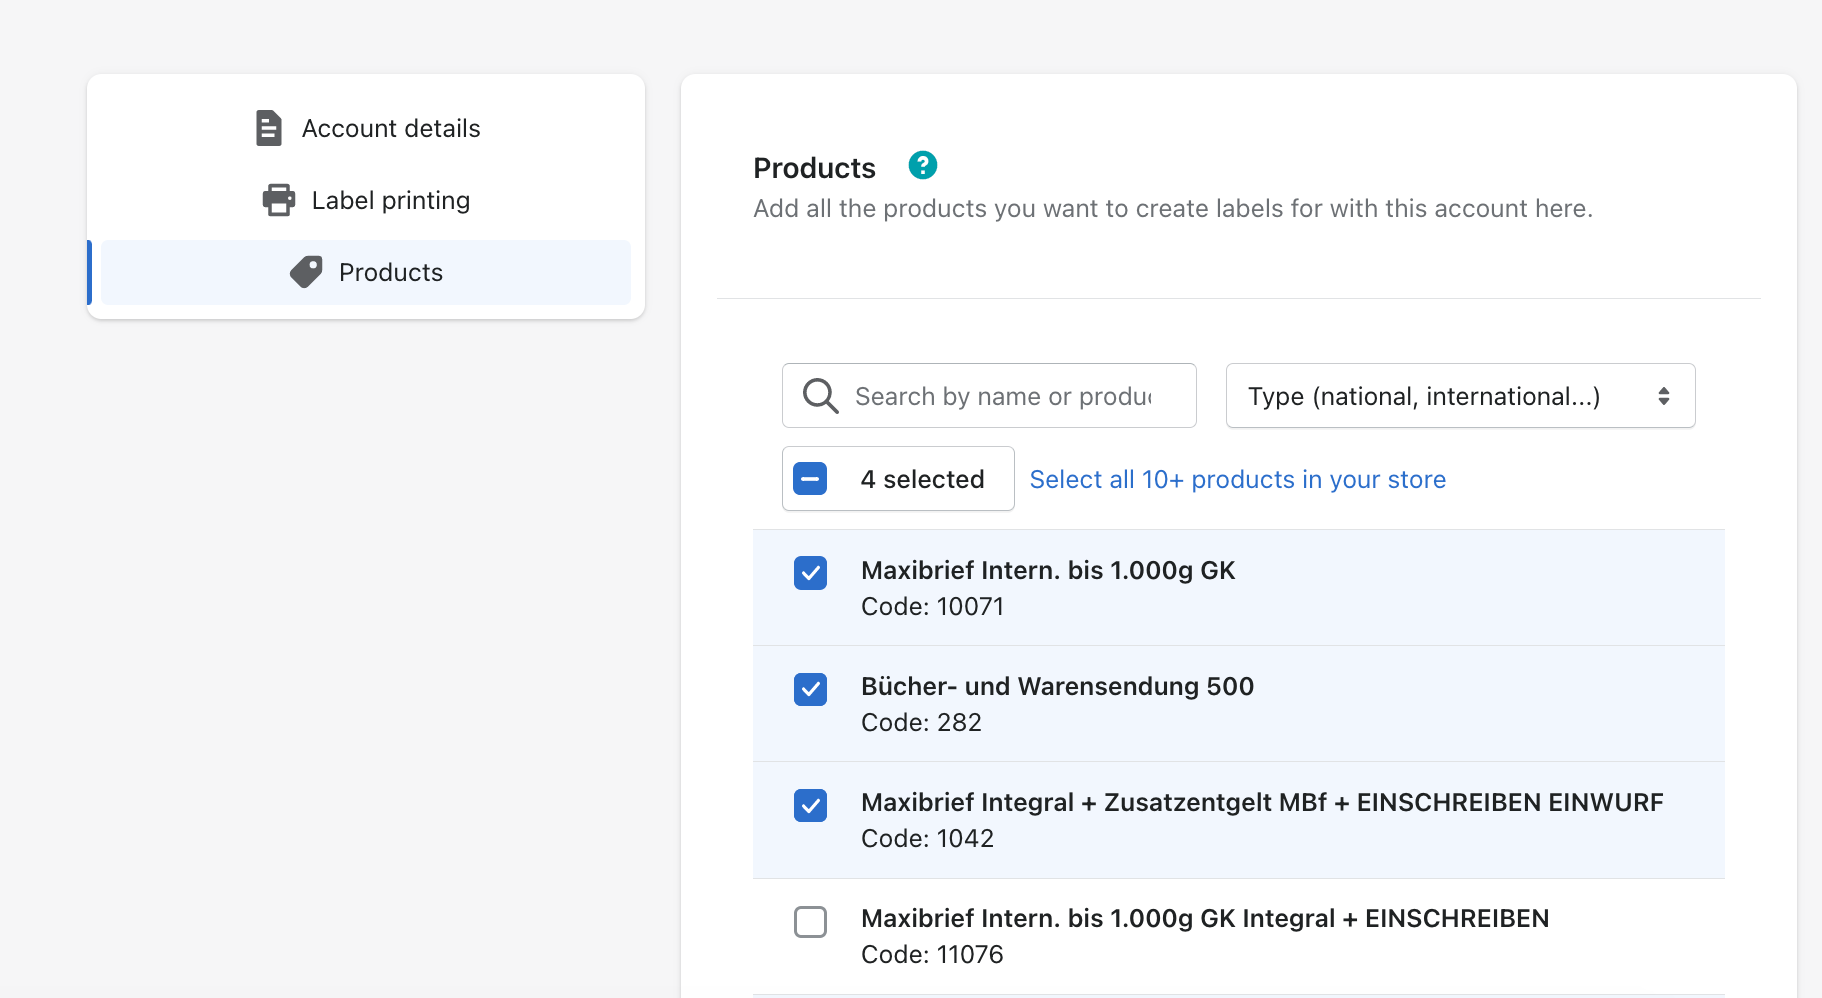This screenshot has width=1822, height=998.
Task: Uncheck Maxibrief Intern. bis 1.000g GK checkbox
Action: 810,573
